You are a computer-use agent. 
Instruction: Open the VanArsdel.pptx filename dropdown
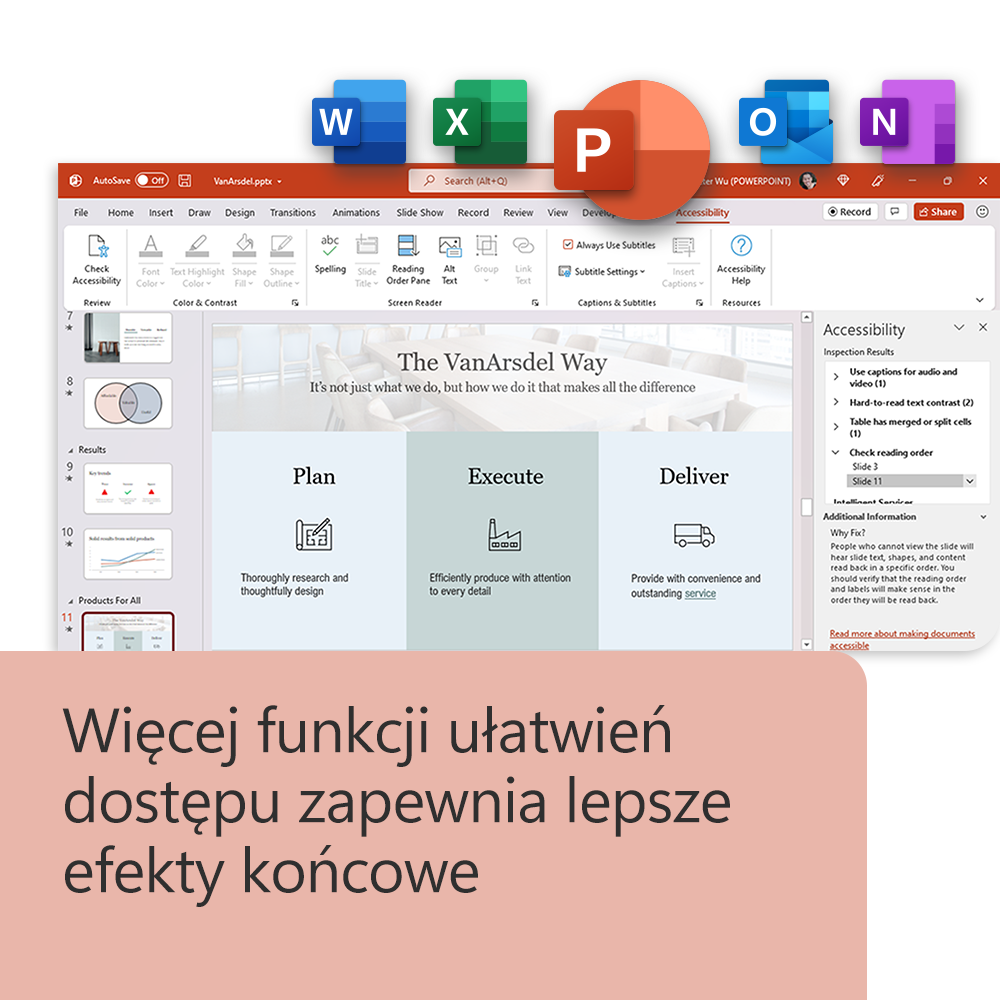click(279, 181)
